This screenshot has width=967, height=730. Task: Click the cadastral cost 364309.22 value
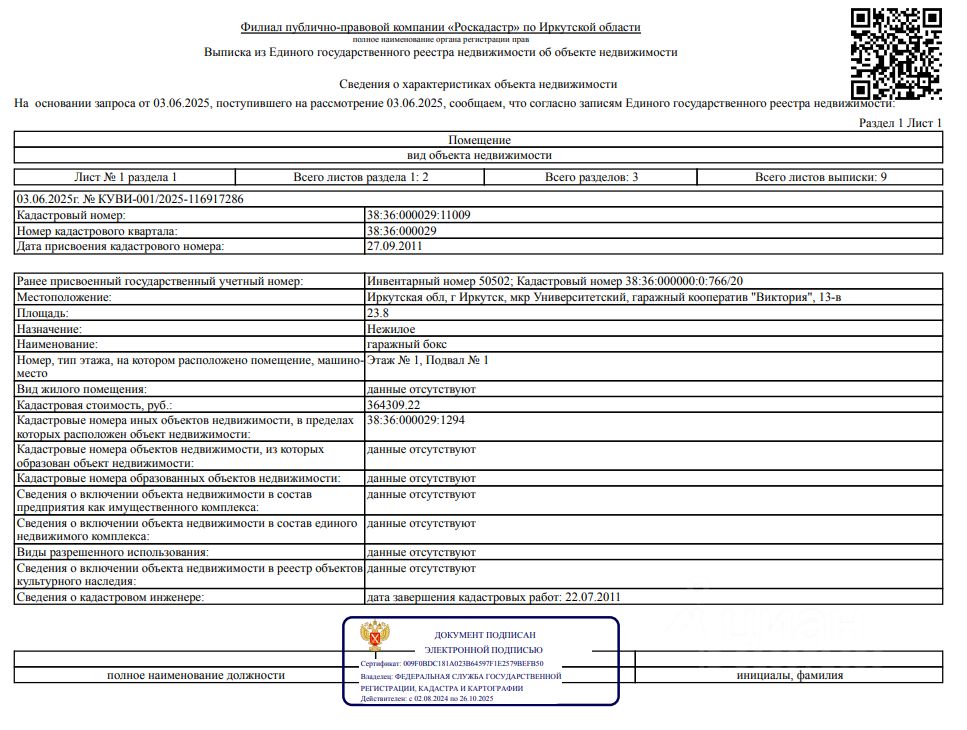tap(393, 405)
